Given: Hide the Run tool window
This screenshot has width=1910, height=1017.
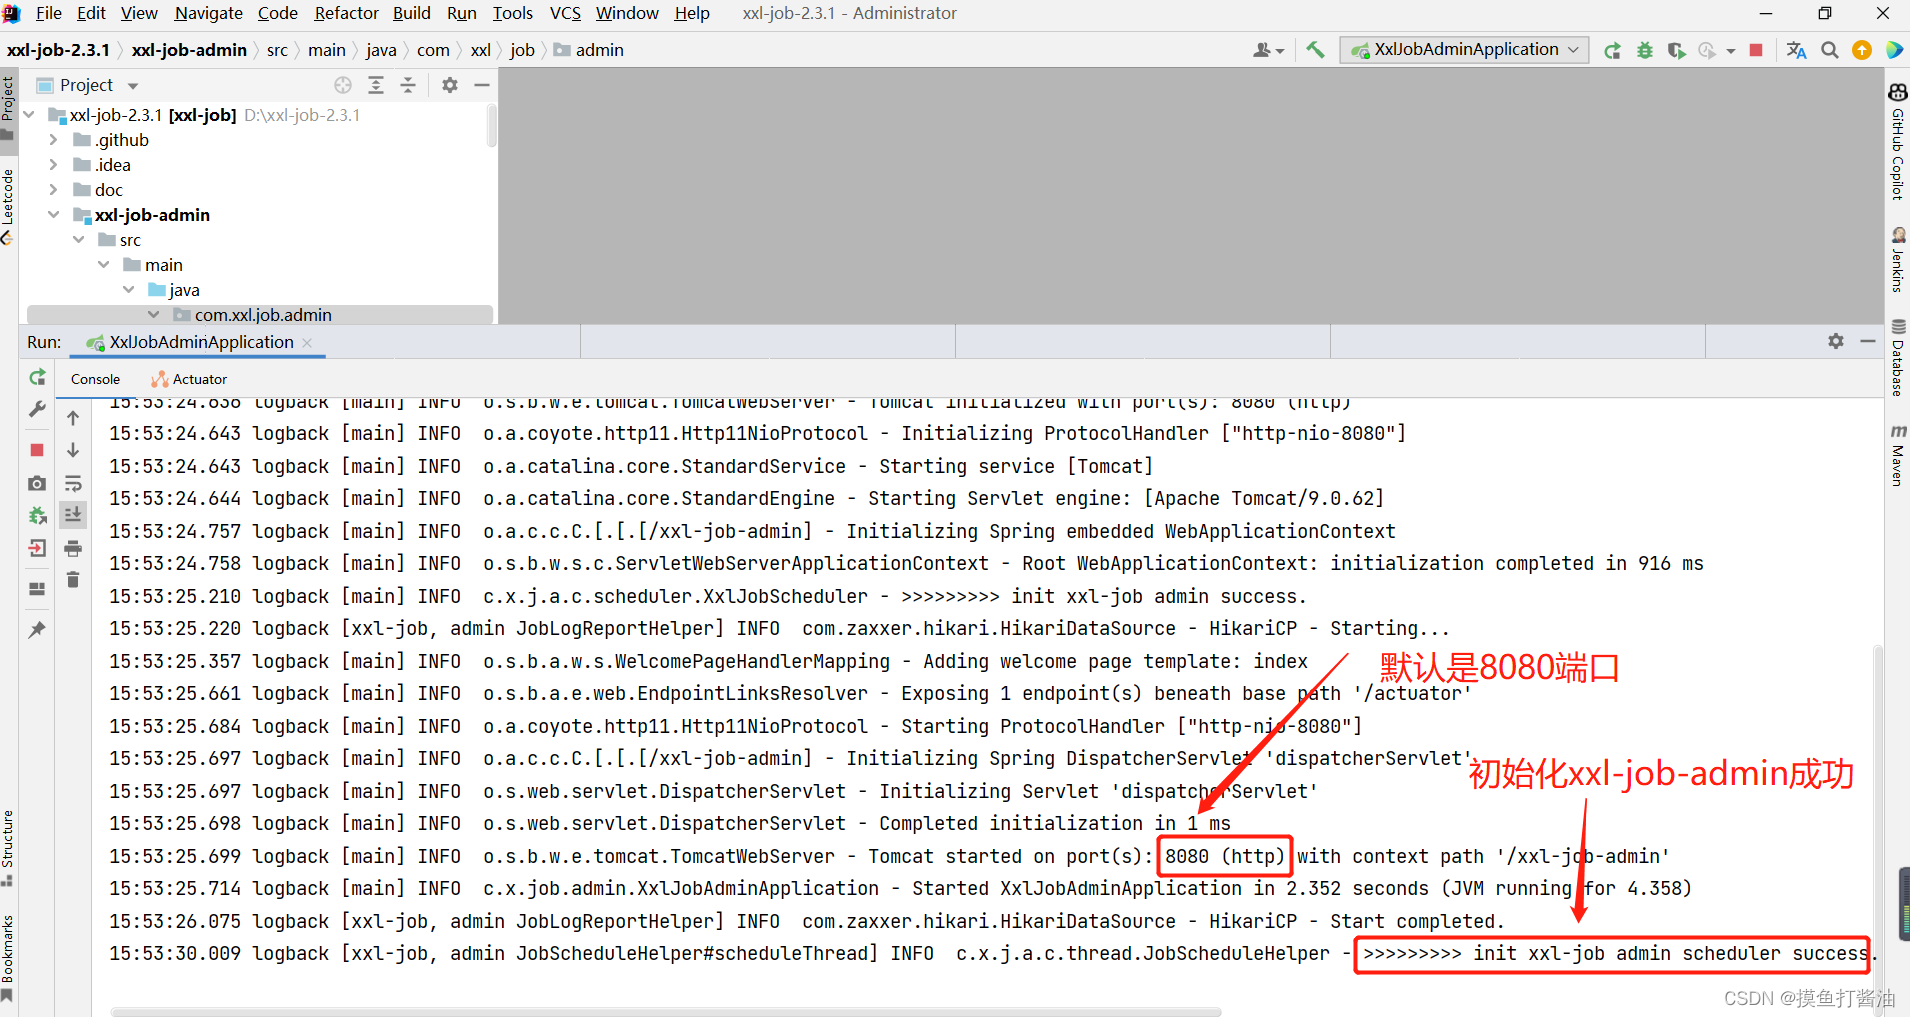Looking at the screenshot, I should click(1867, 341).
